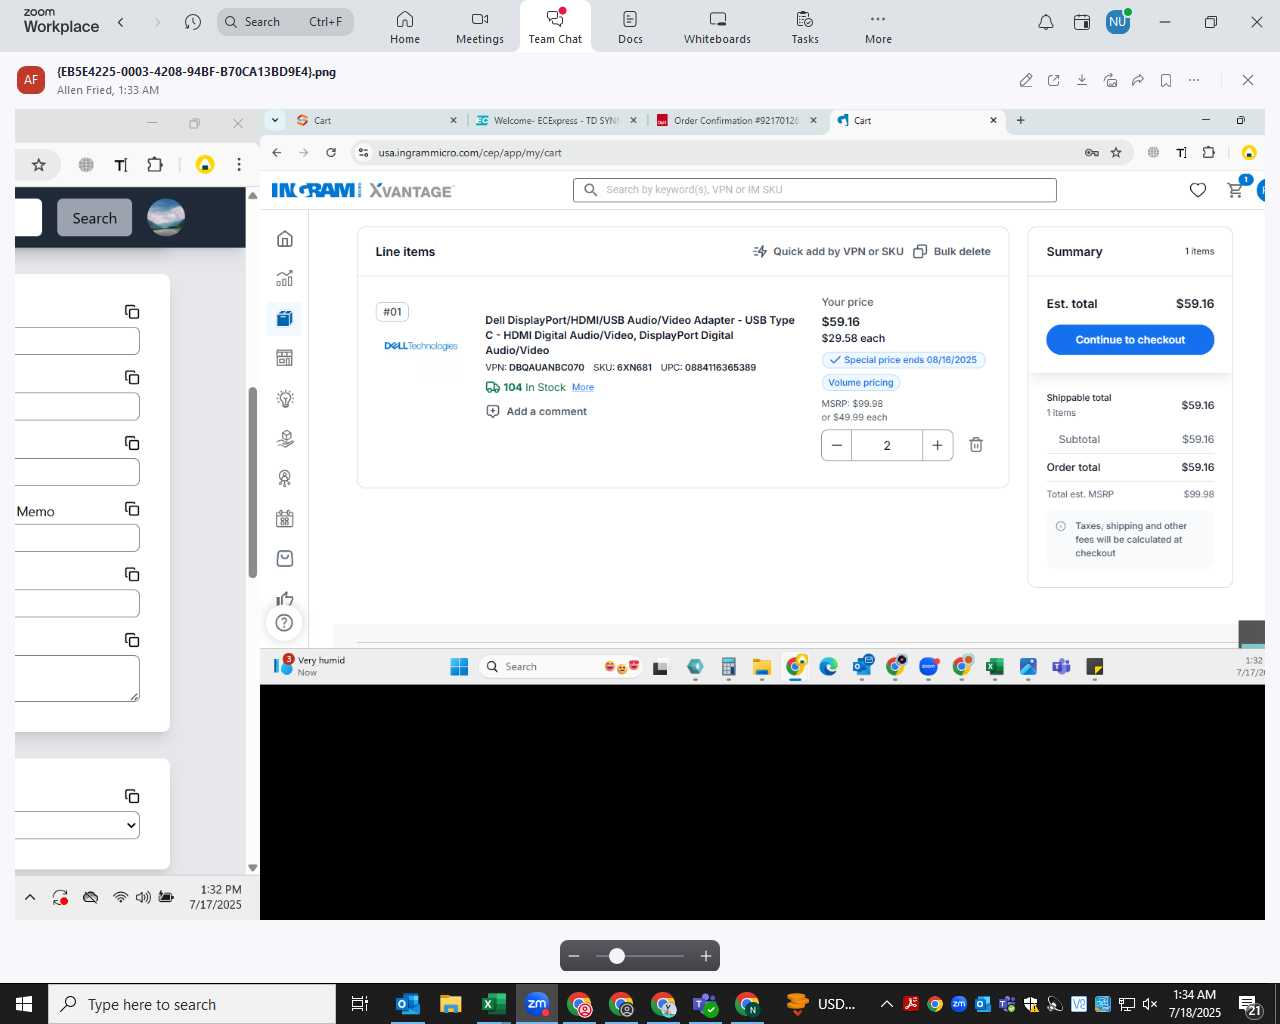This screenshot has height=1024, width=1280.
Task: Click the Xvantage sidebar help question icon
Action: click(x=285, y=623)
